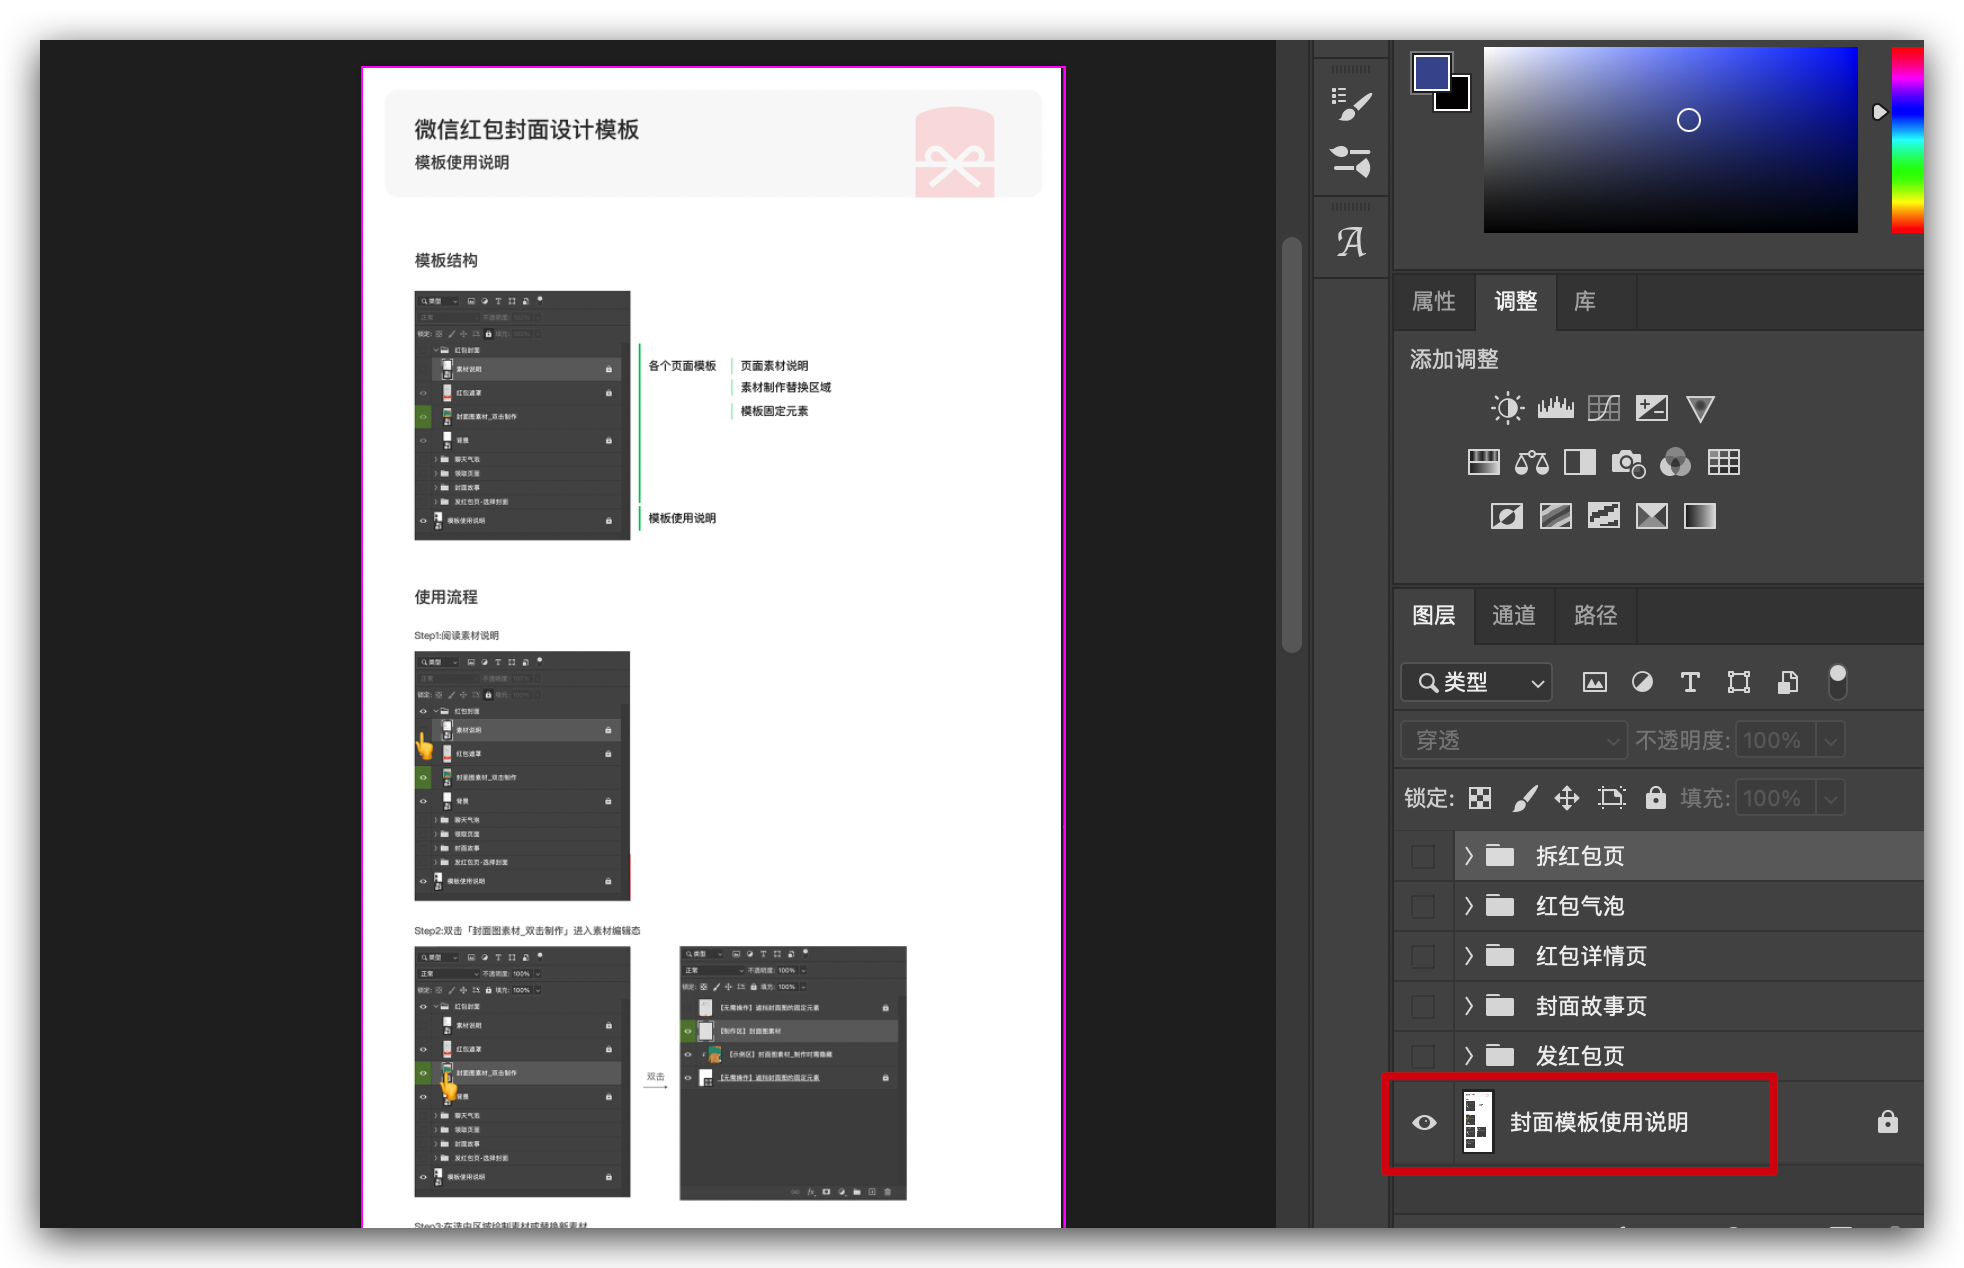1964x1268 pixels.
Task: Add a Color Lookup adjustment
Action: click(1724, 462)
